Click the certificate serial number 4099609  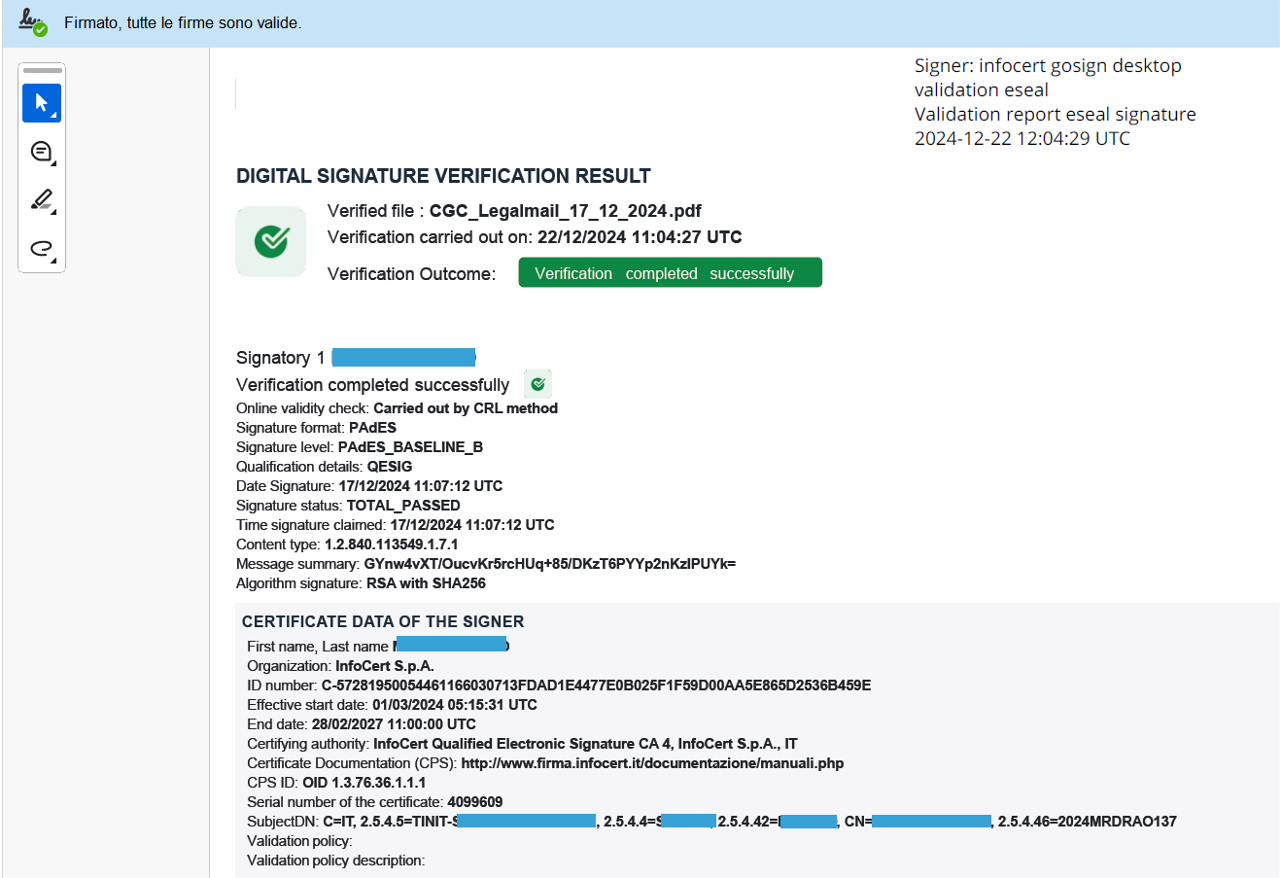[x=474, y=802]
